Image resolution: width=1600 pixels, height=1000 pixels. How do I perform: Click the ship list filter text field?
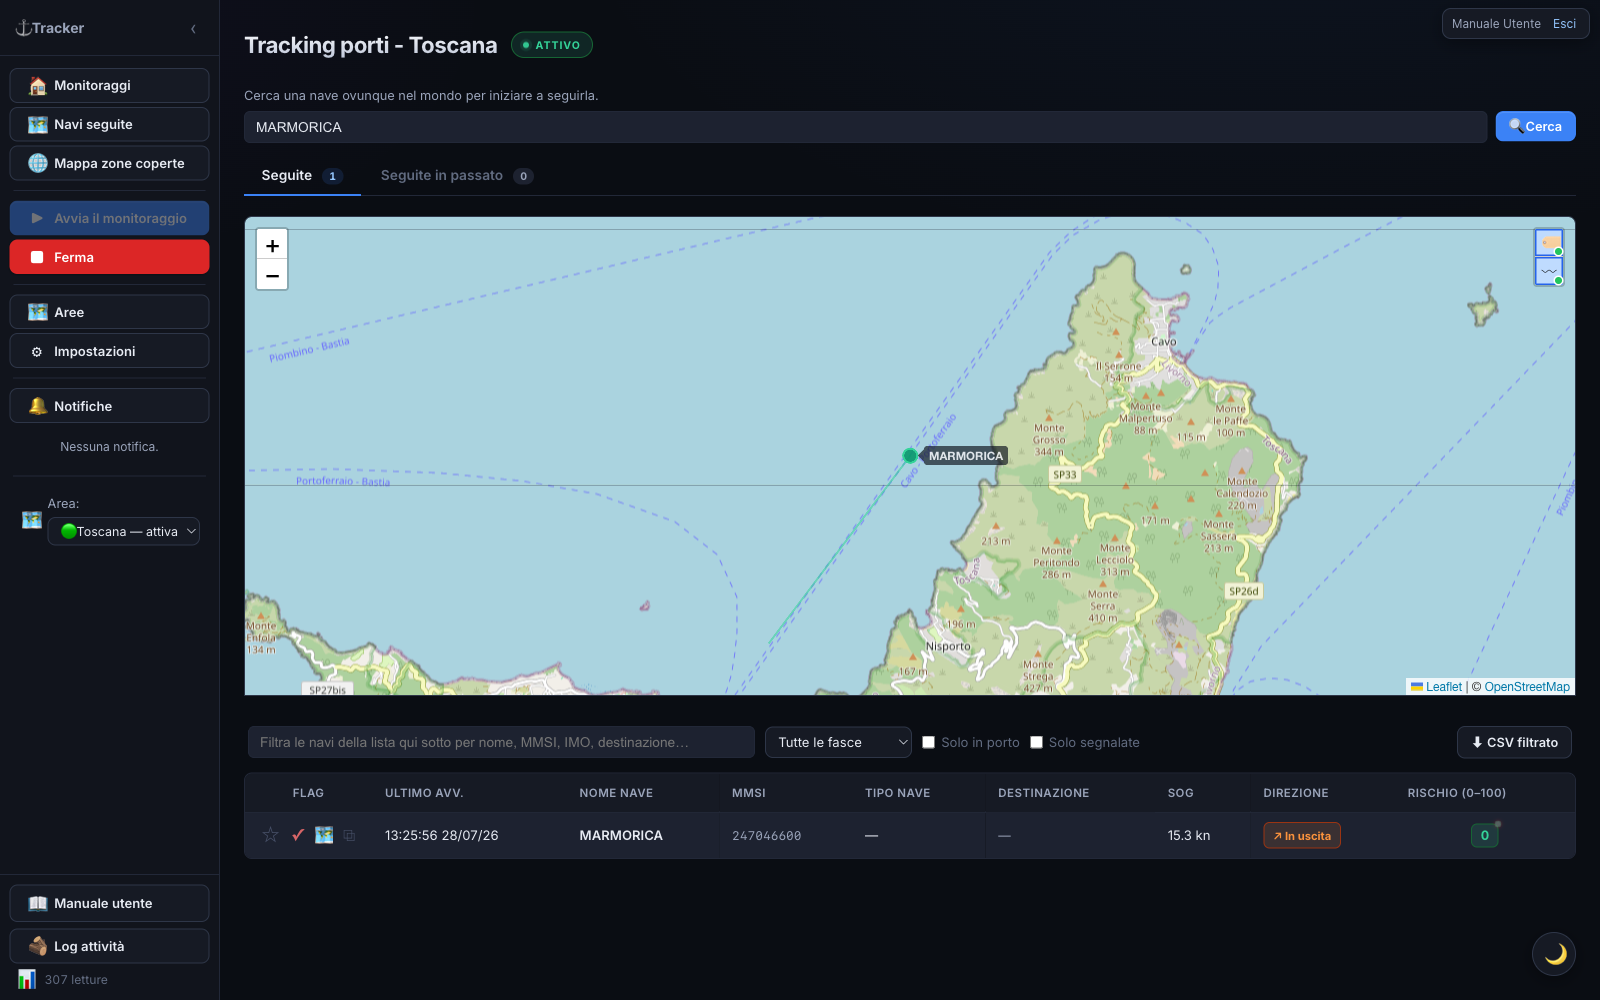coord(501,742)
